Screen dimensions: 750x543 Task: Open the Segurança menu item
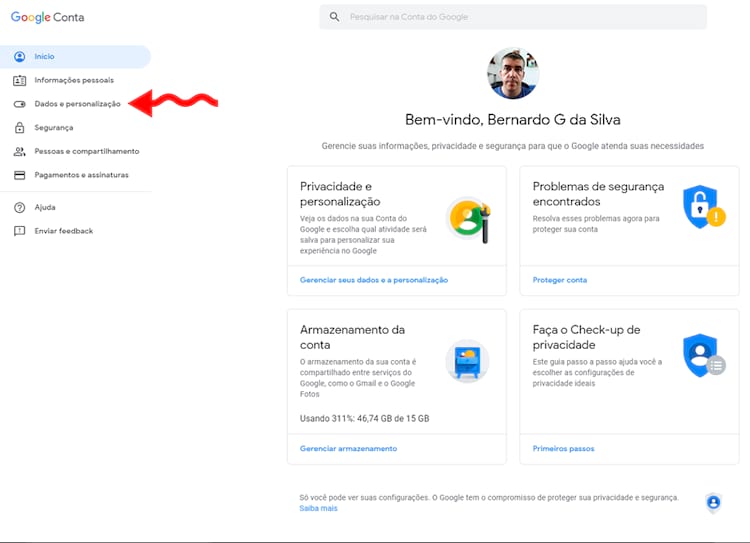[x=53, y=128]
